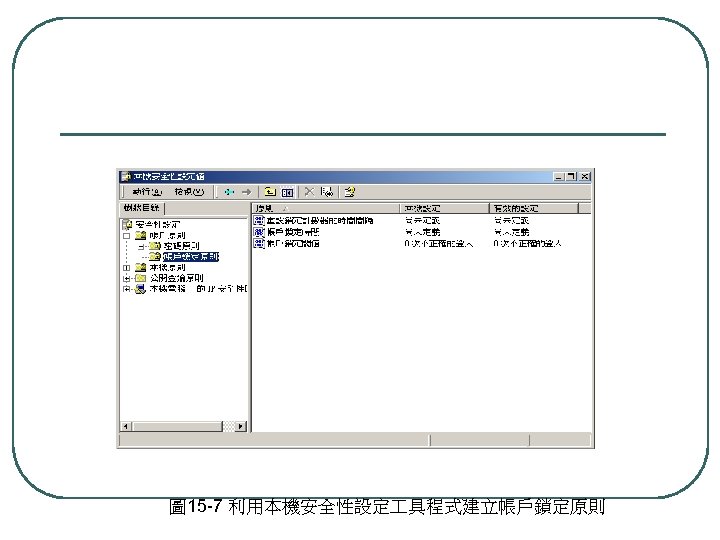Toggle the show/hide console tree icon

click(x=287, y=192)
